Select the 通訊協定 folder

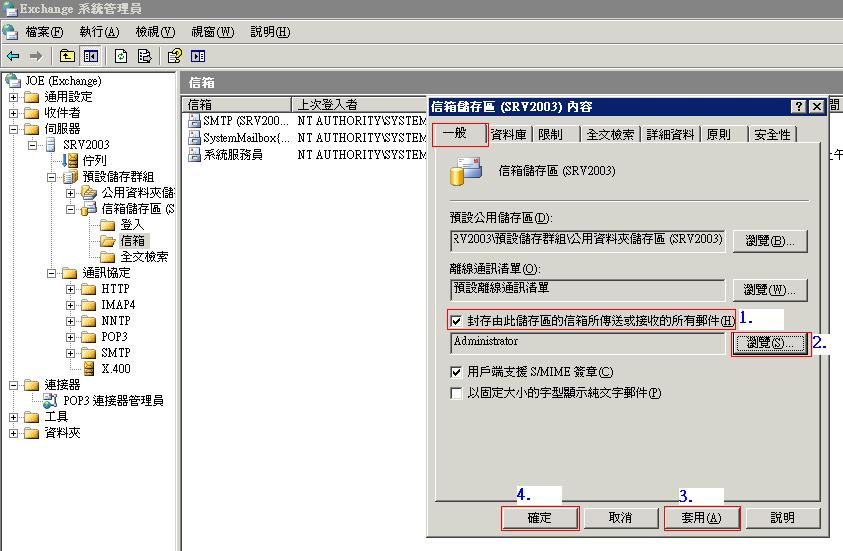pyautogui.click(x=106, y=273)
